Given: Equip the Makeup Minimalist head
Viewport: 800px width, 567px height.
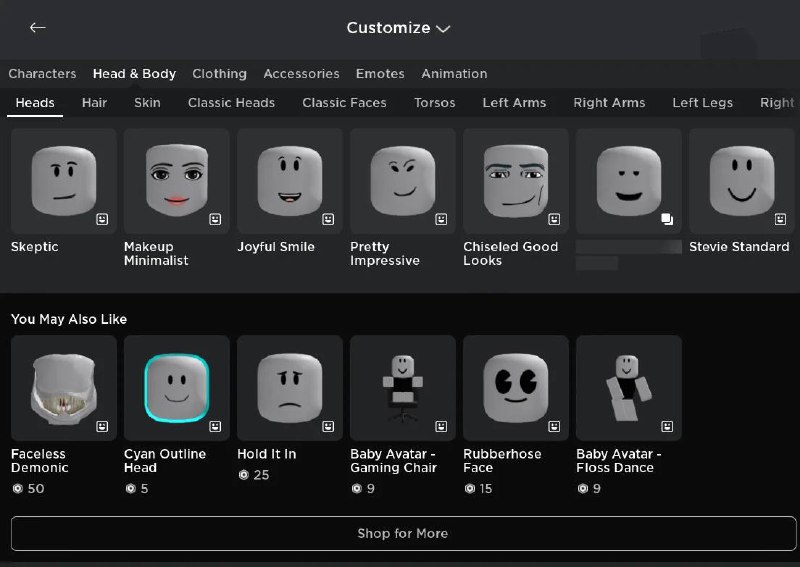Looking at the screenshot, I should (176, 181).
